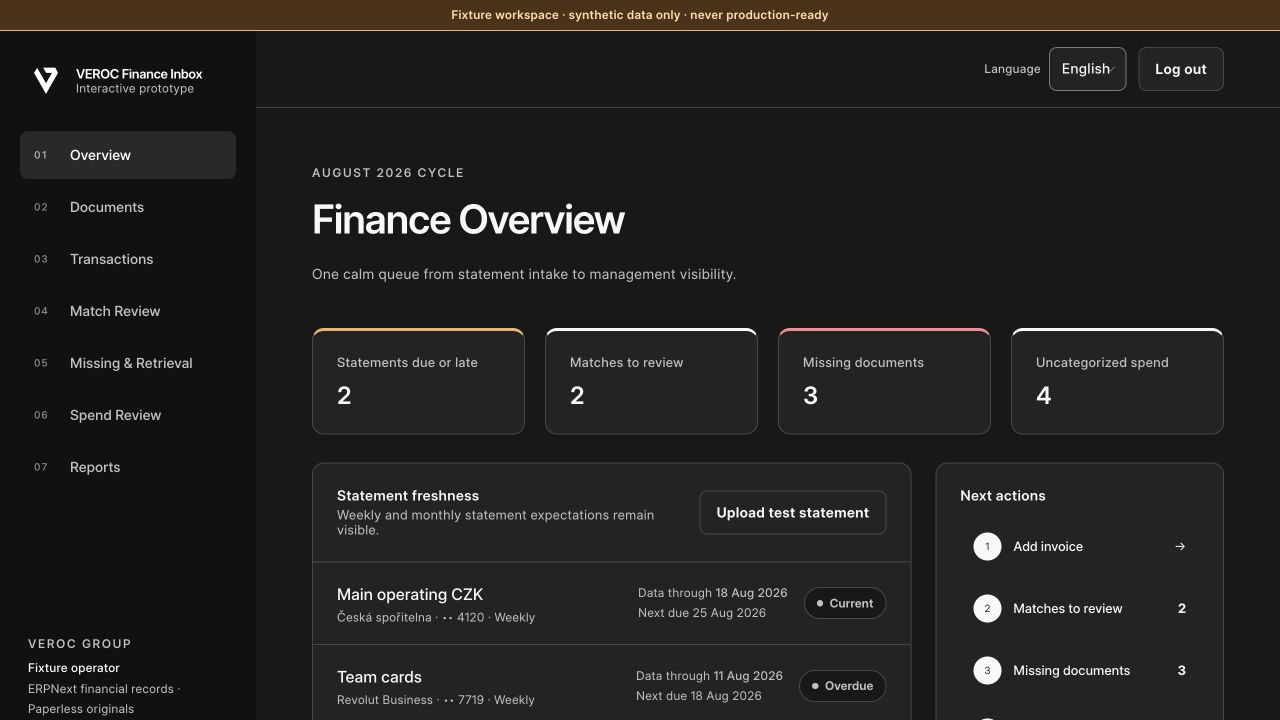Click the VEROC logo icon
The image size is (1280, 720).
[46, 81]
